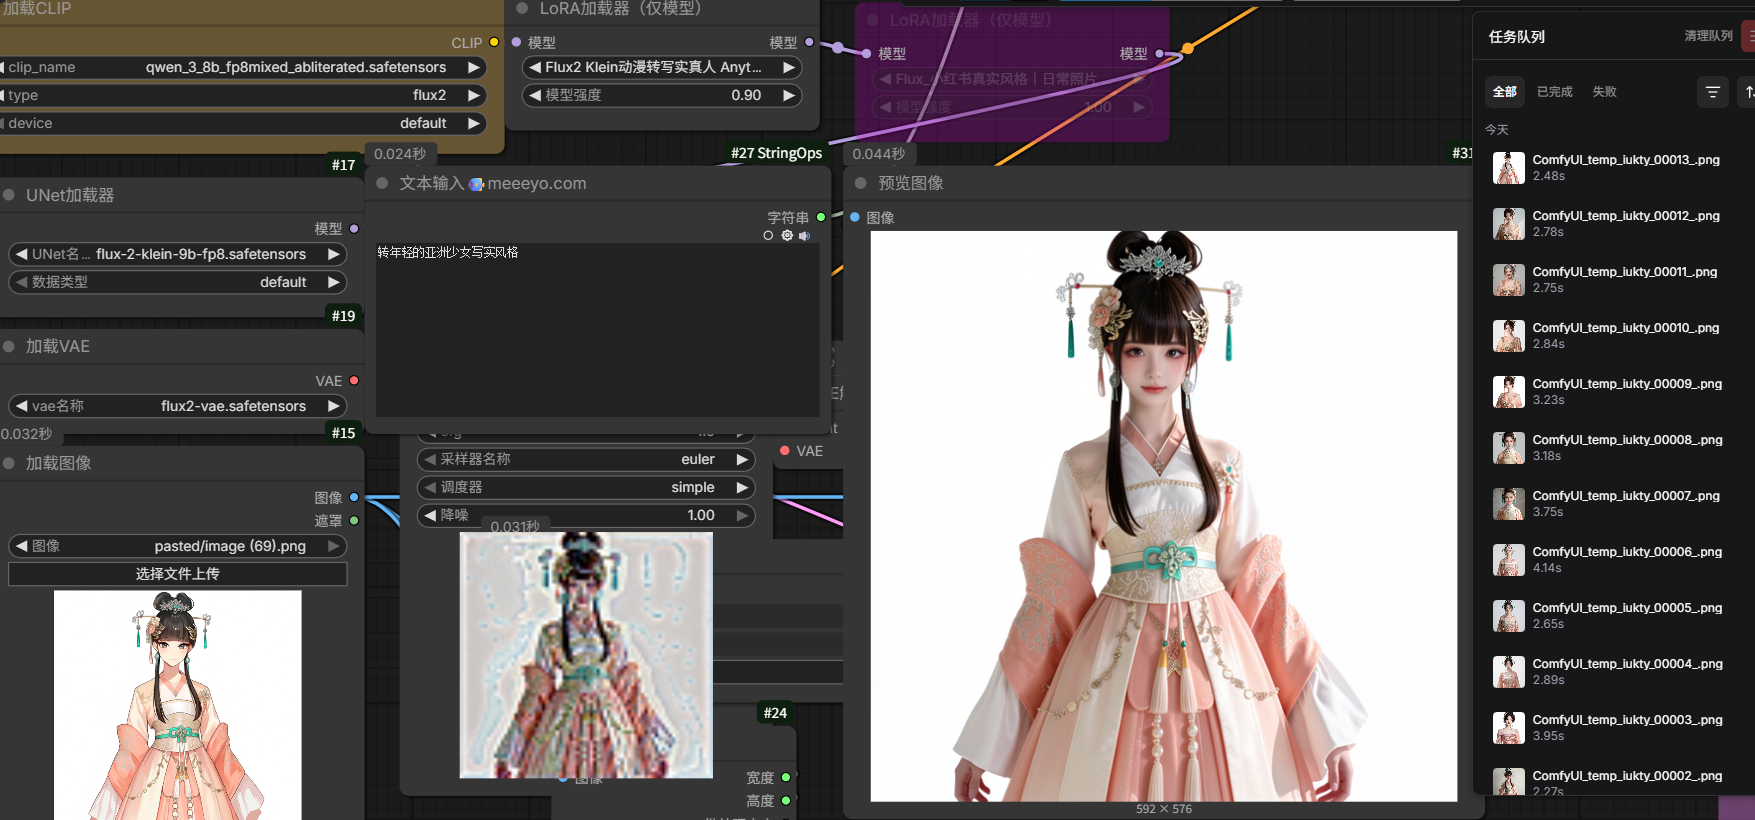Click the 选择文件上传 upload button
Viewport: 1755px width, 820px height.
click(x=178, y=574)
